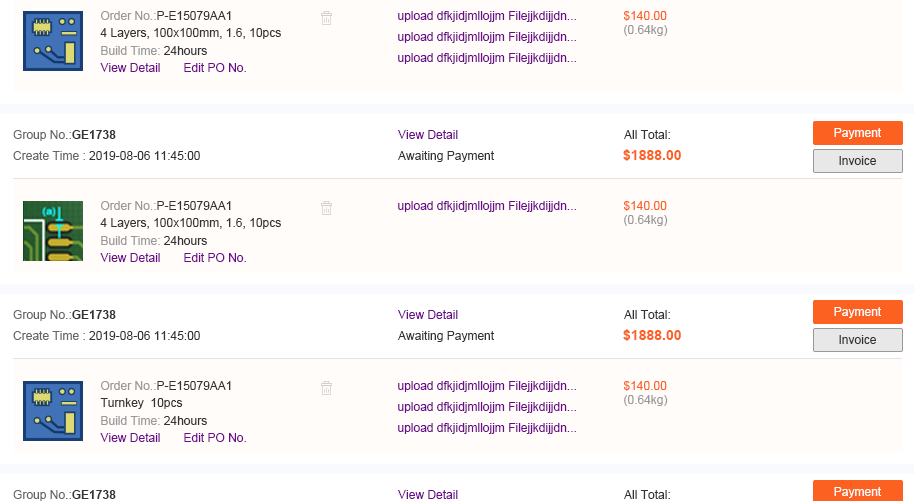Click the blue PCB thumbnail of the Turnkey order
The height and width of the screenshot is (501, 914).
pos(53,411)
